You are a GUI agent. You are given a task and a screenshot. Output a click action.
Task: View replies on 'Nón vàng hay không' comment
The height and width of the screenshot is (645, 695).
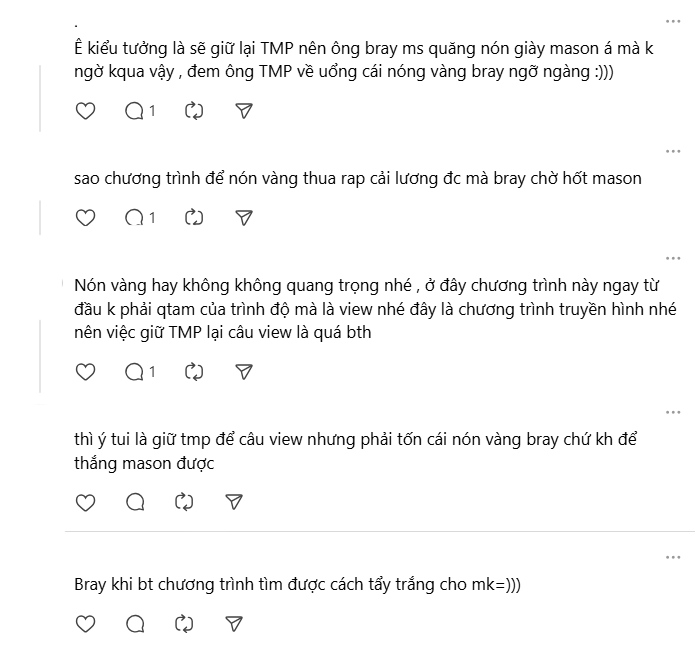tap(139, 371)
